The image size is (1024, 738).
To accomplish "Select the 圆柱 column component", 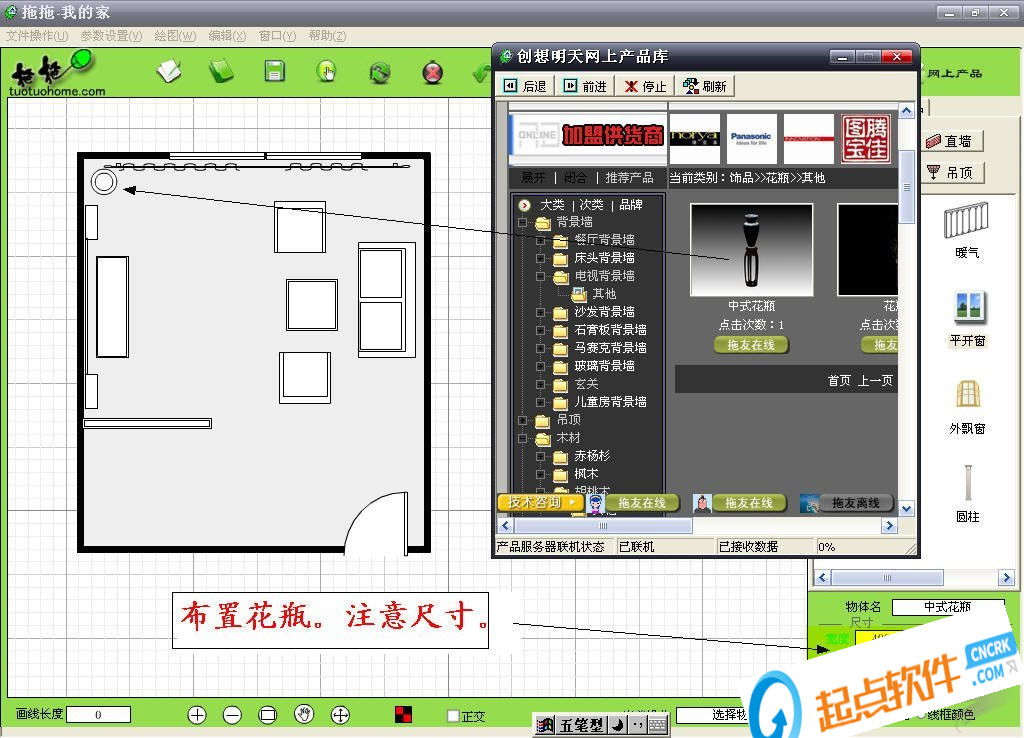I will [x=967, y=494].
